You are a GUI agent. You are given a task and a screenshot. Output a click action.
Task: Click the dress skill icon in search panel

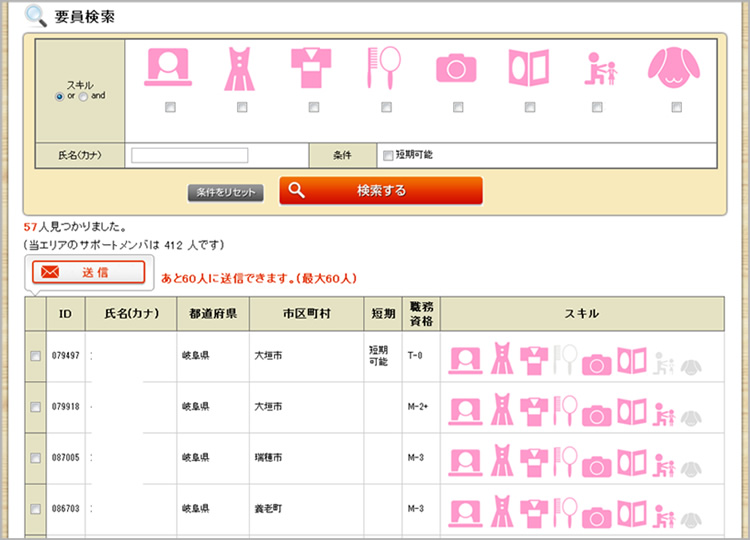(240, 69)
